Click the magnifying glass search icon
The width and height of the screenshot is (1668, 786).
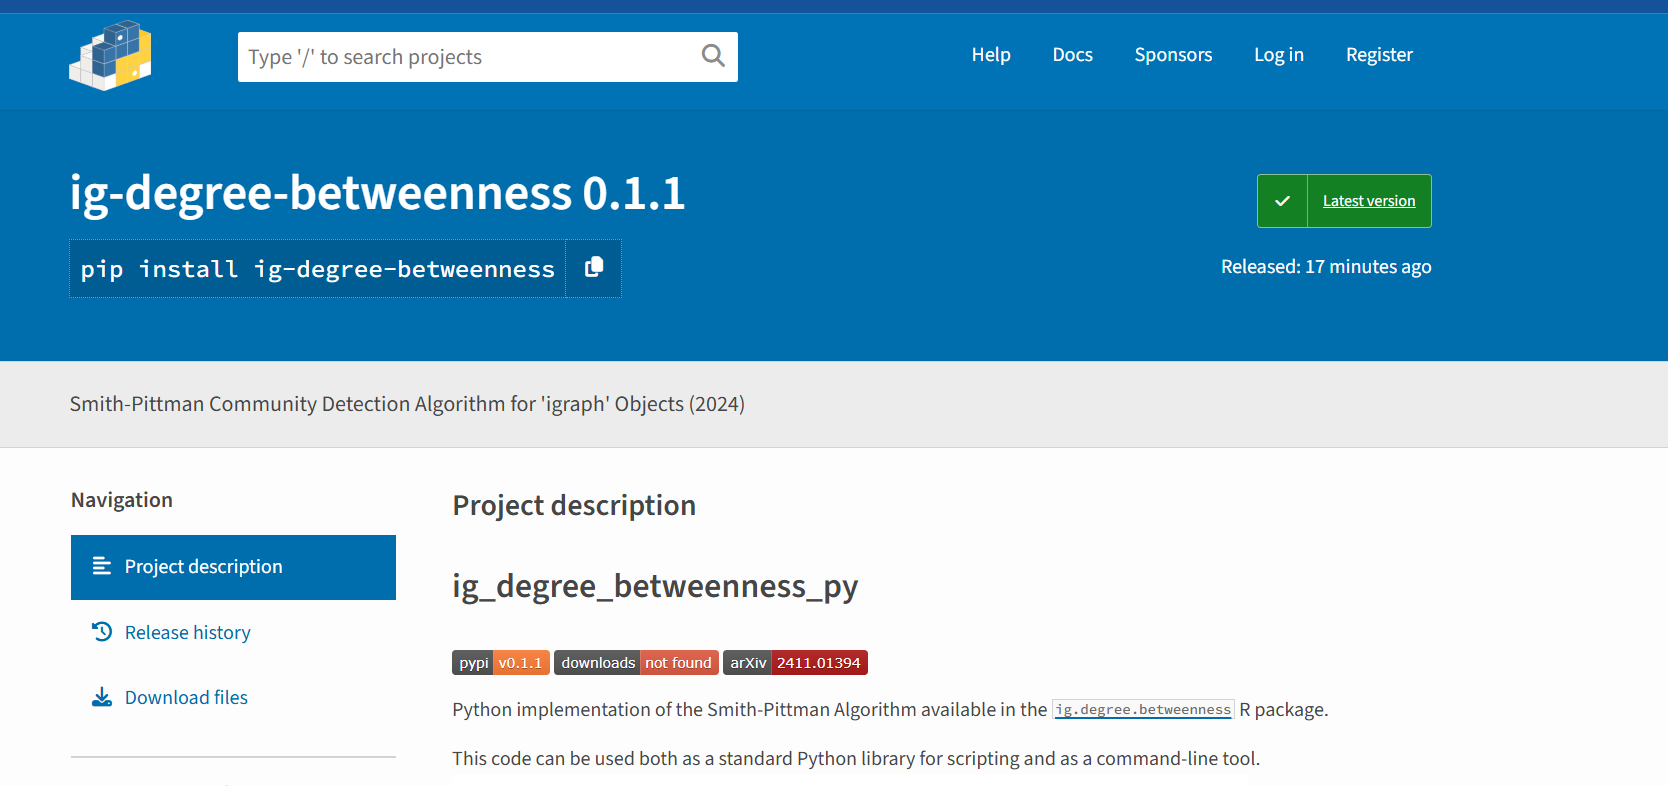coord(713,56)
